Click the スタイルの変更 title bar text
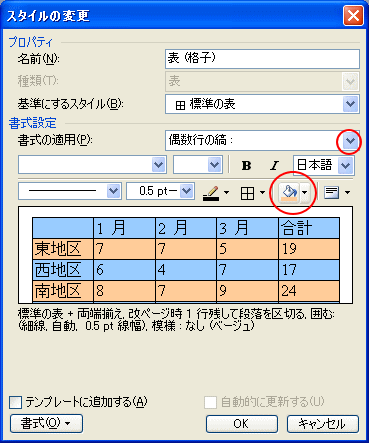Viewport: 369px width, 443px height. click(48, 16)
